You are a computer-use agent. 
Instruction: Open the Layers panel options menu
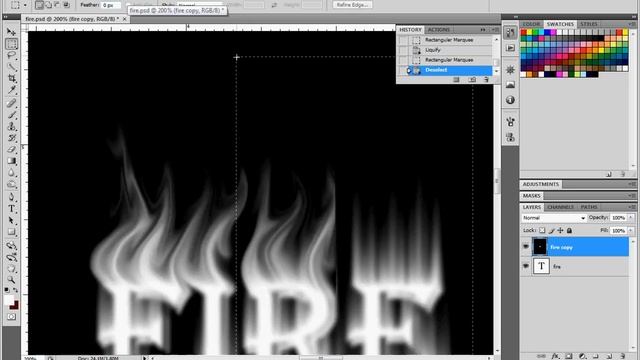(632, 207)
